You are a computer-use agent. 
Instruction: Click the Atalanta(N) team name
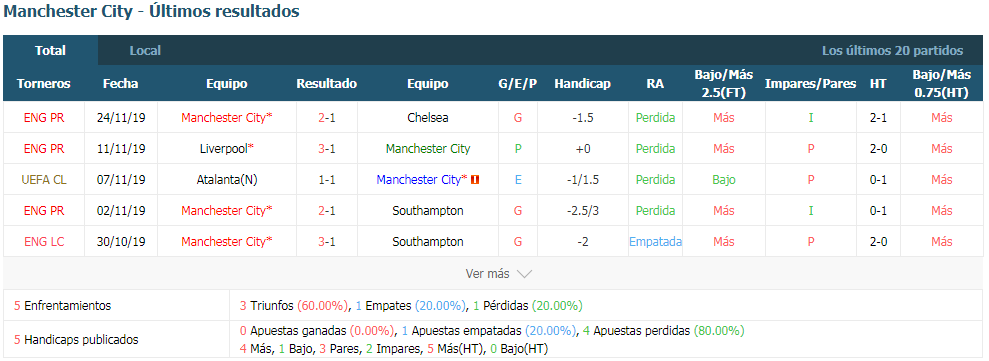click(226, 180)
